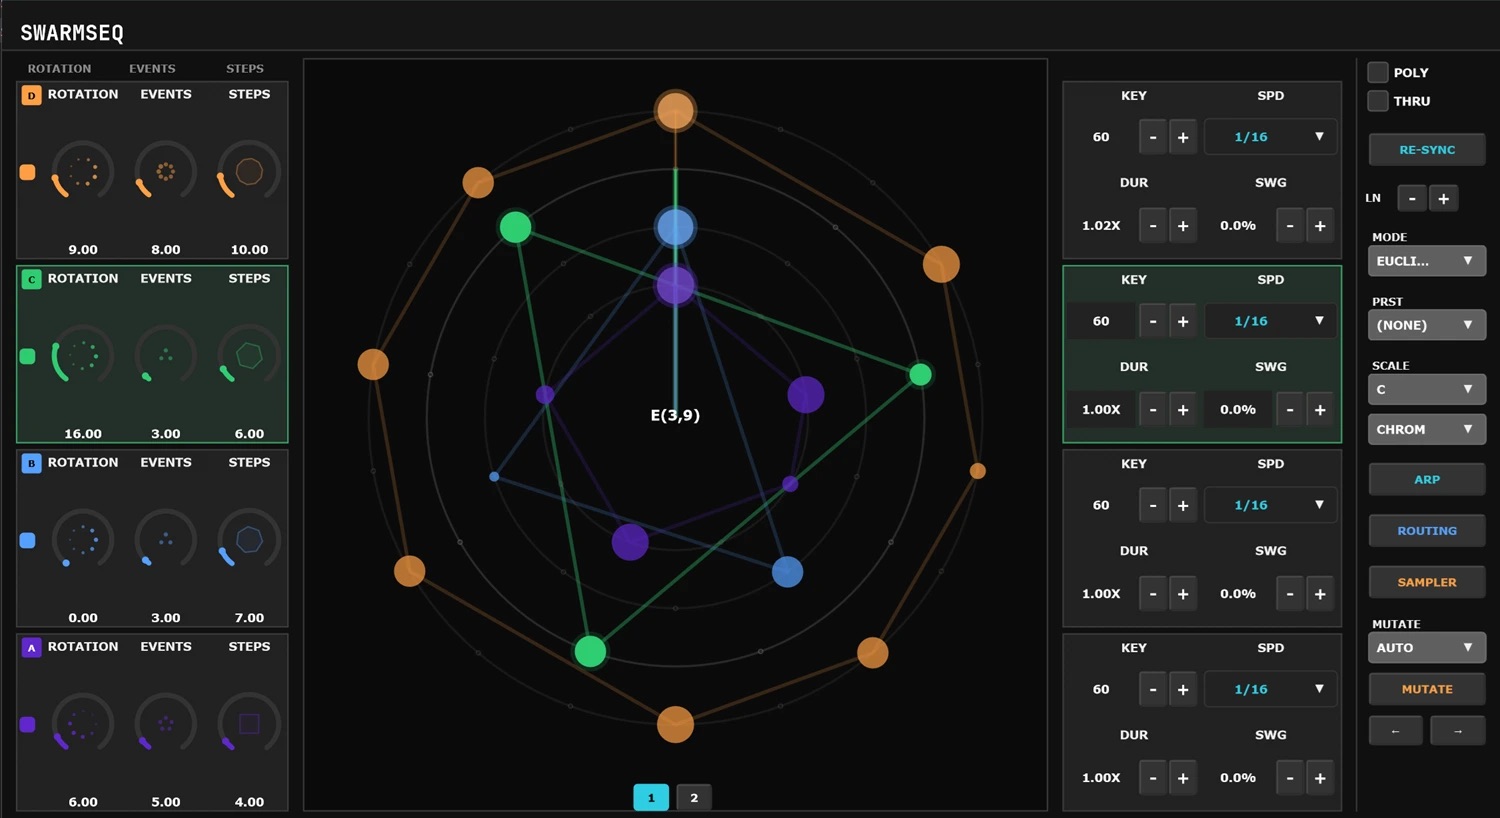Switch to pattern page 2
Viewport: 1500px width, 818px height.
694,797
